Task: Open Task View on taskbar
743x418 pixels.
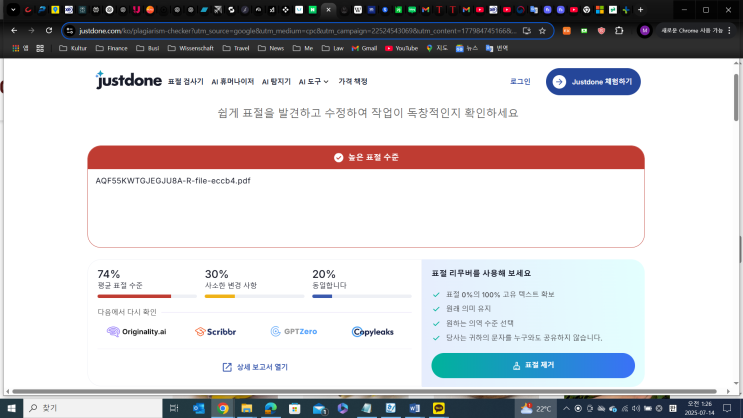Action: 174,408
